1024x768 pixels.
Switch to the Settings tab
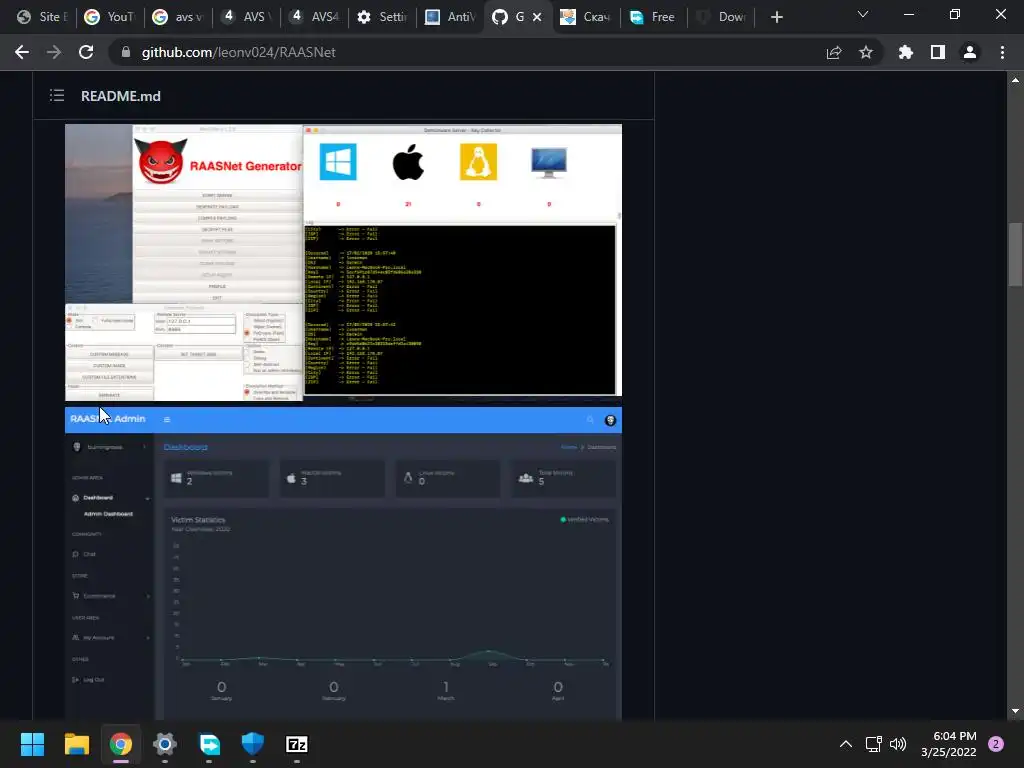(x=382, y=17)
